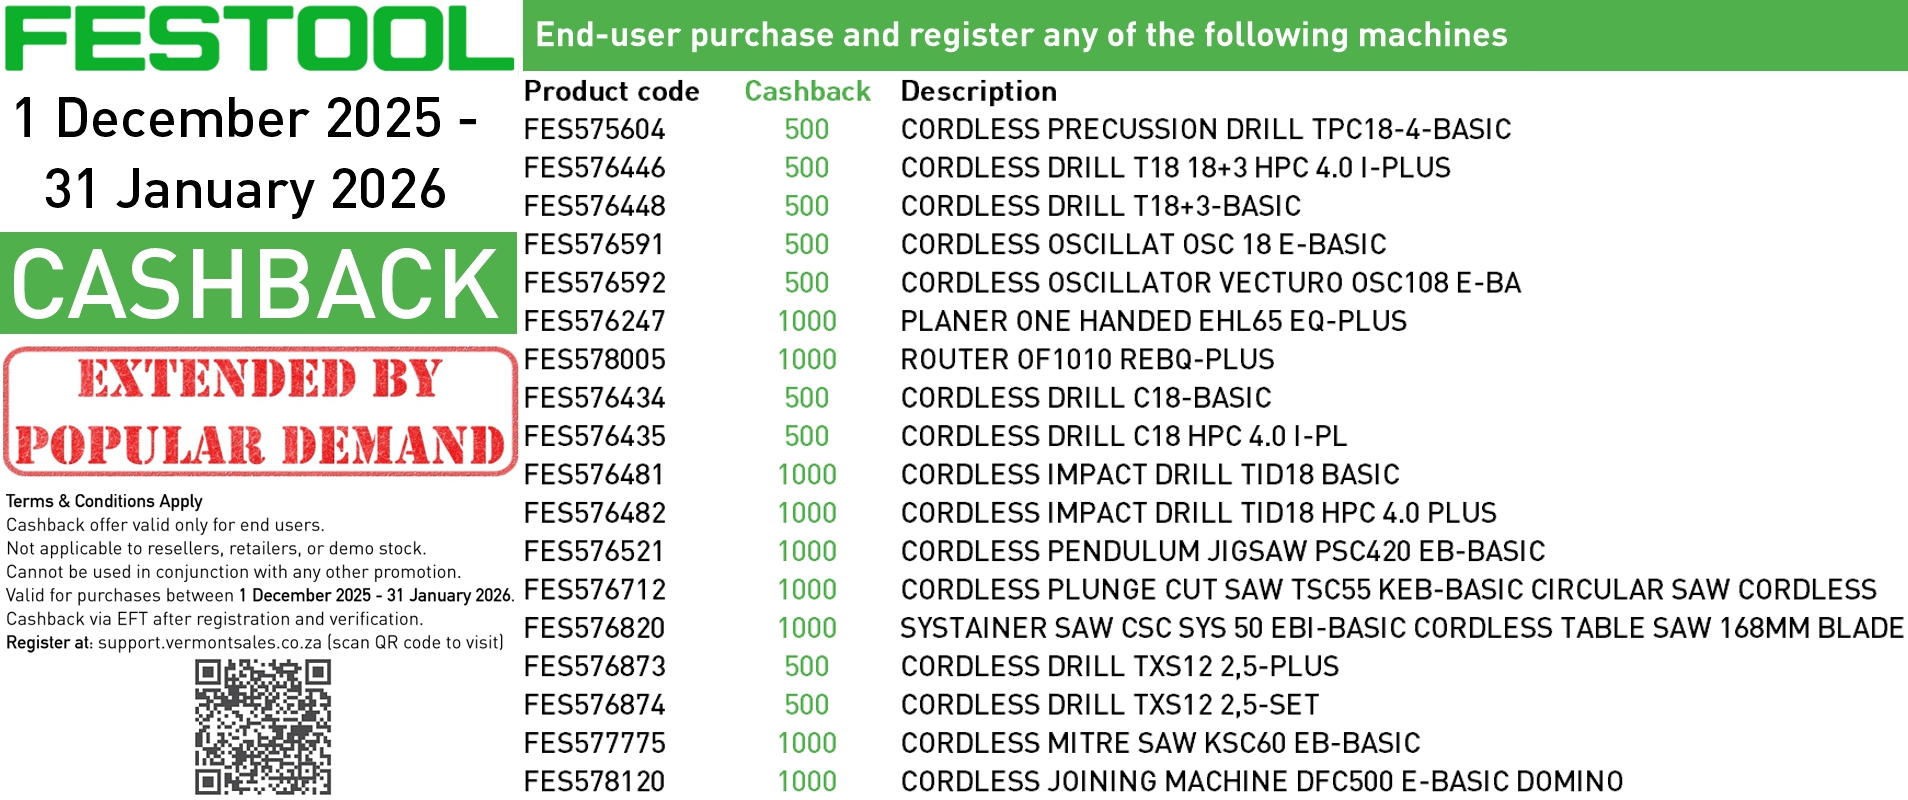The image size is (1908, 800).
Task: Click the green End-user purchase header bar
Action: [x=1214, y=35]
